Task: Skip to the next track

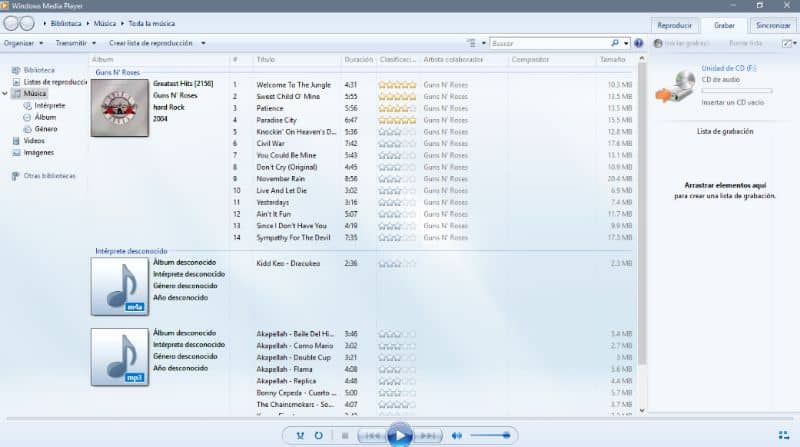Action: [x=428, y=435]
